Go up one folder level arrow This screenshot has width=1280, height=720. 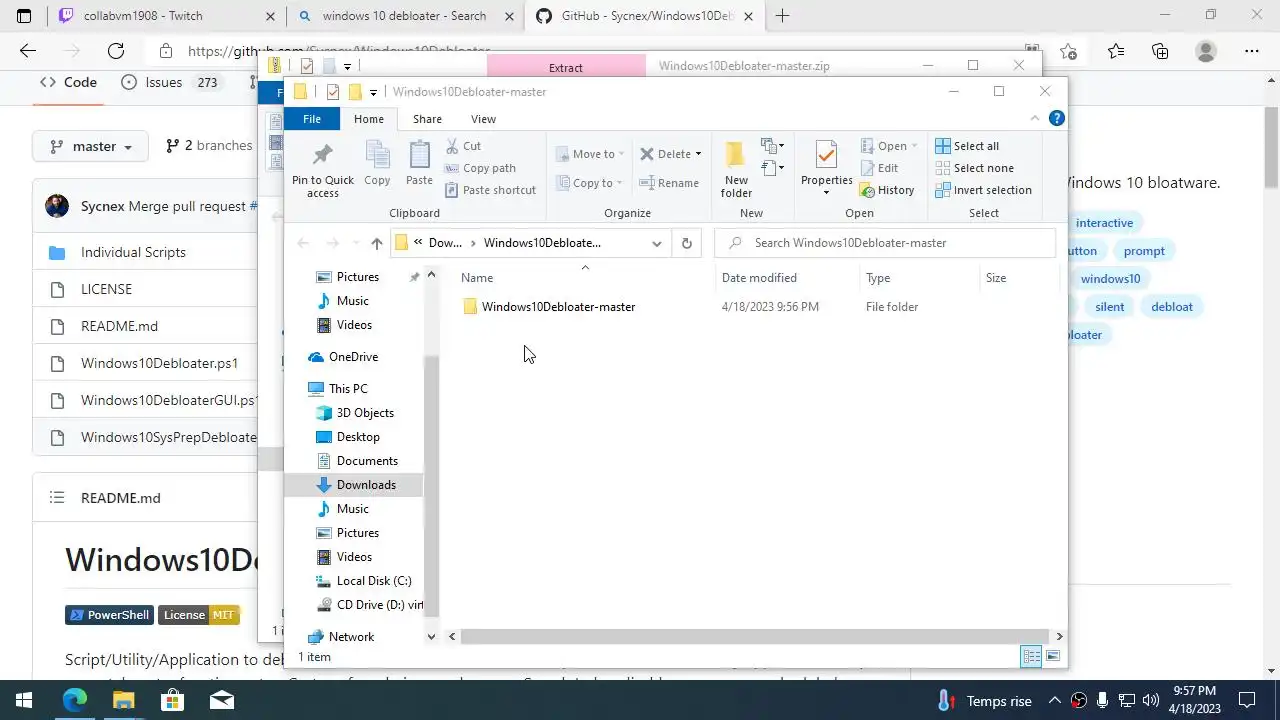point(376,243)
